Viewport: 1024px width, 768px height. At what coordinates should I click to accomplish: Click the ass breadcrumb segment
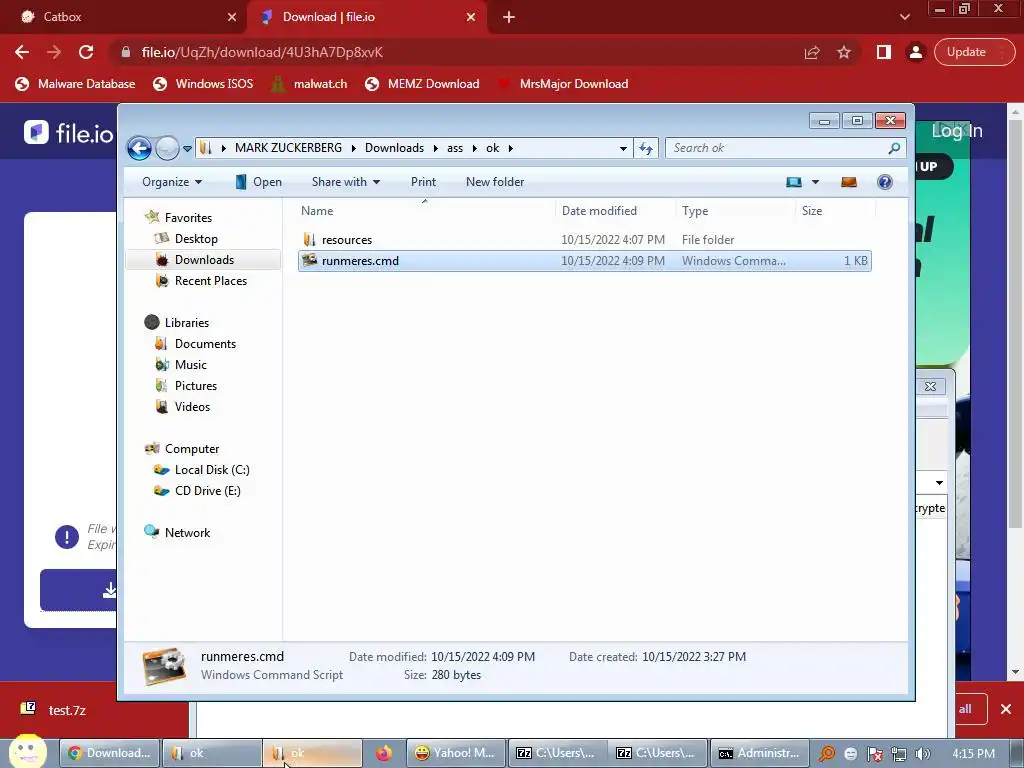(x=455, y=148)
